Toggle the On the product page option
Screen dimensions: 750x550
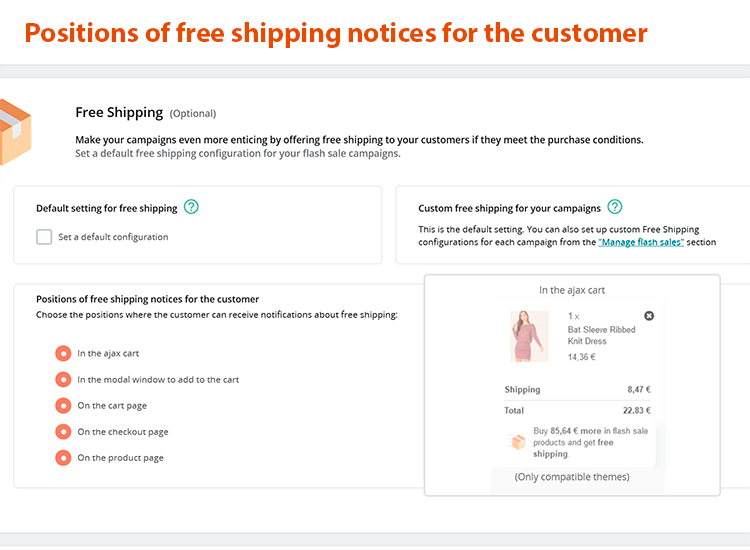point(63,457)
